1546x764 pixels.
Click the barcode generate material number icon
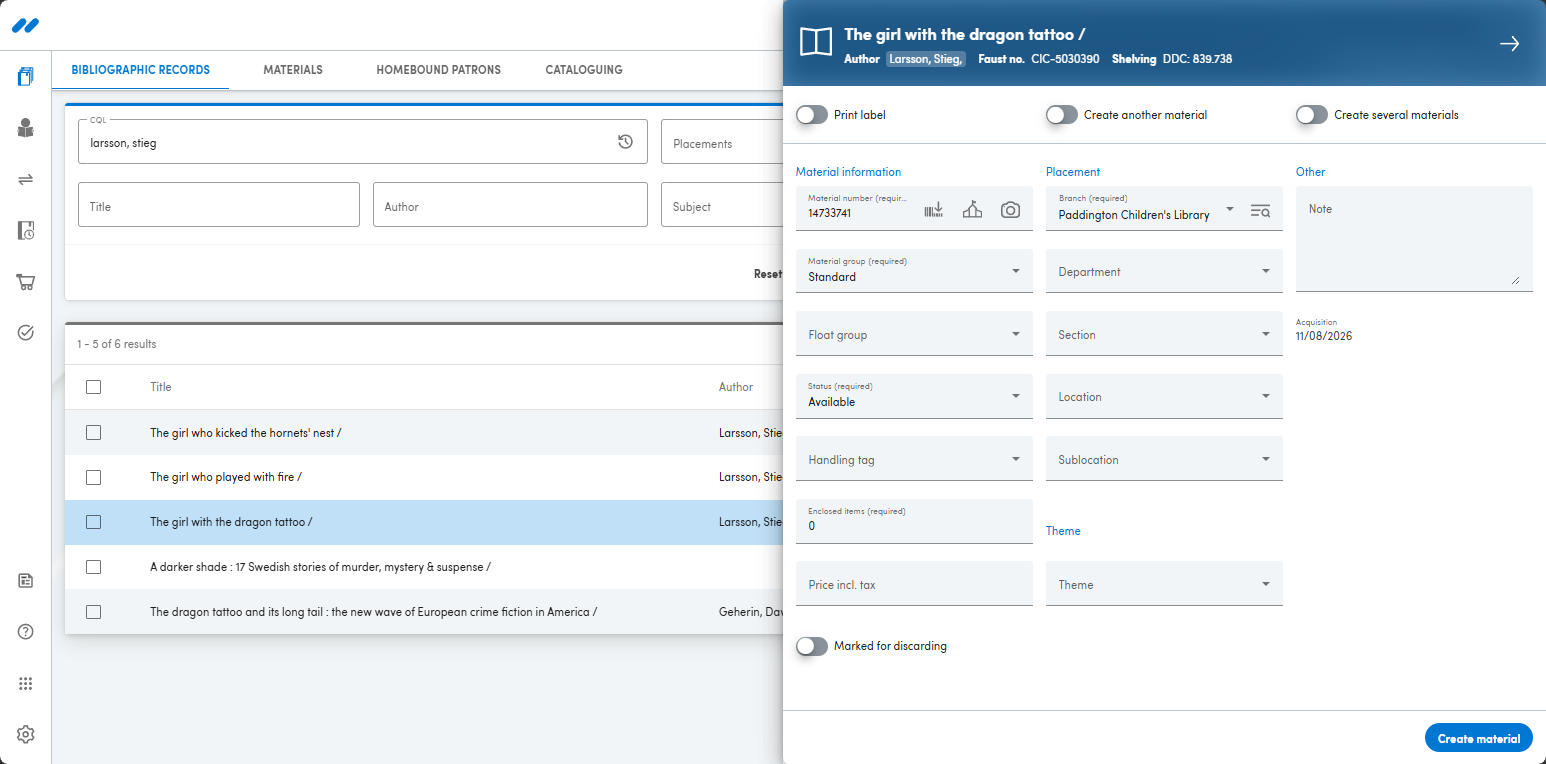(934, 210)
